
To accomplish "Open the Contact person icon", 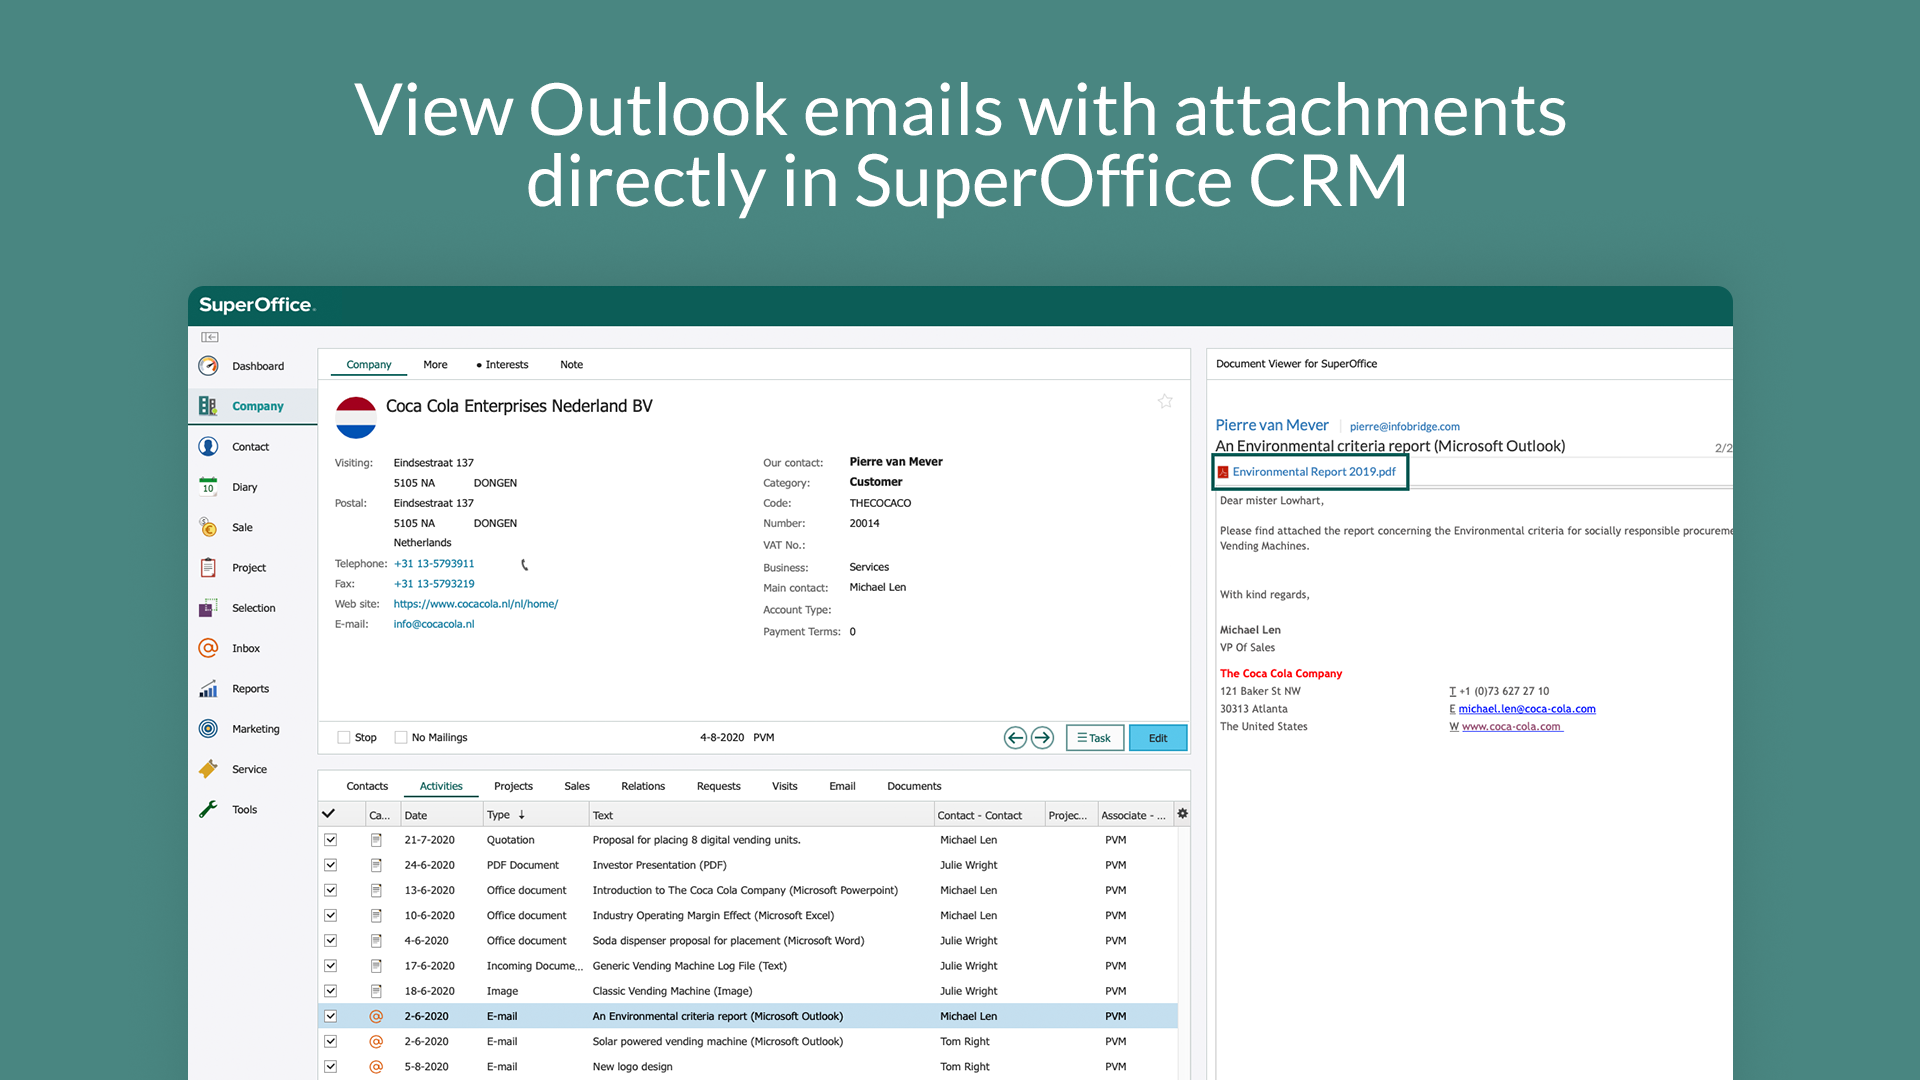I will coord(208,447).
